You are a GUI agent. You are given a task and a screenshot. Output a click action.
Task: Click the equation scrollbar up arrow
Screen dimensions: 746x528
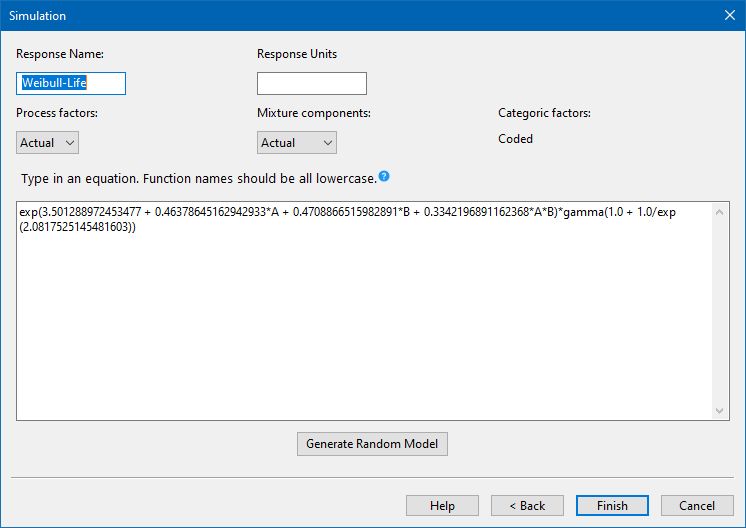(x=720, y=212)
